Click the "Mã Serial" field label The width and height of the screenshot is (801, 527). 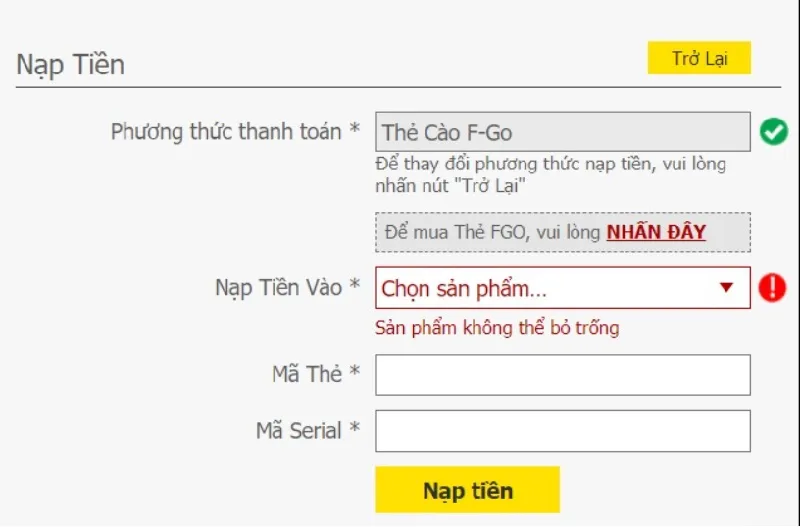(x=299, y=431)
